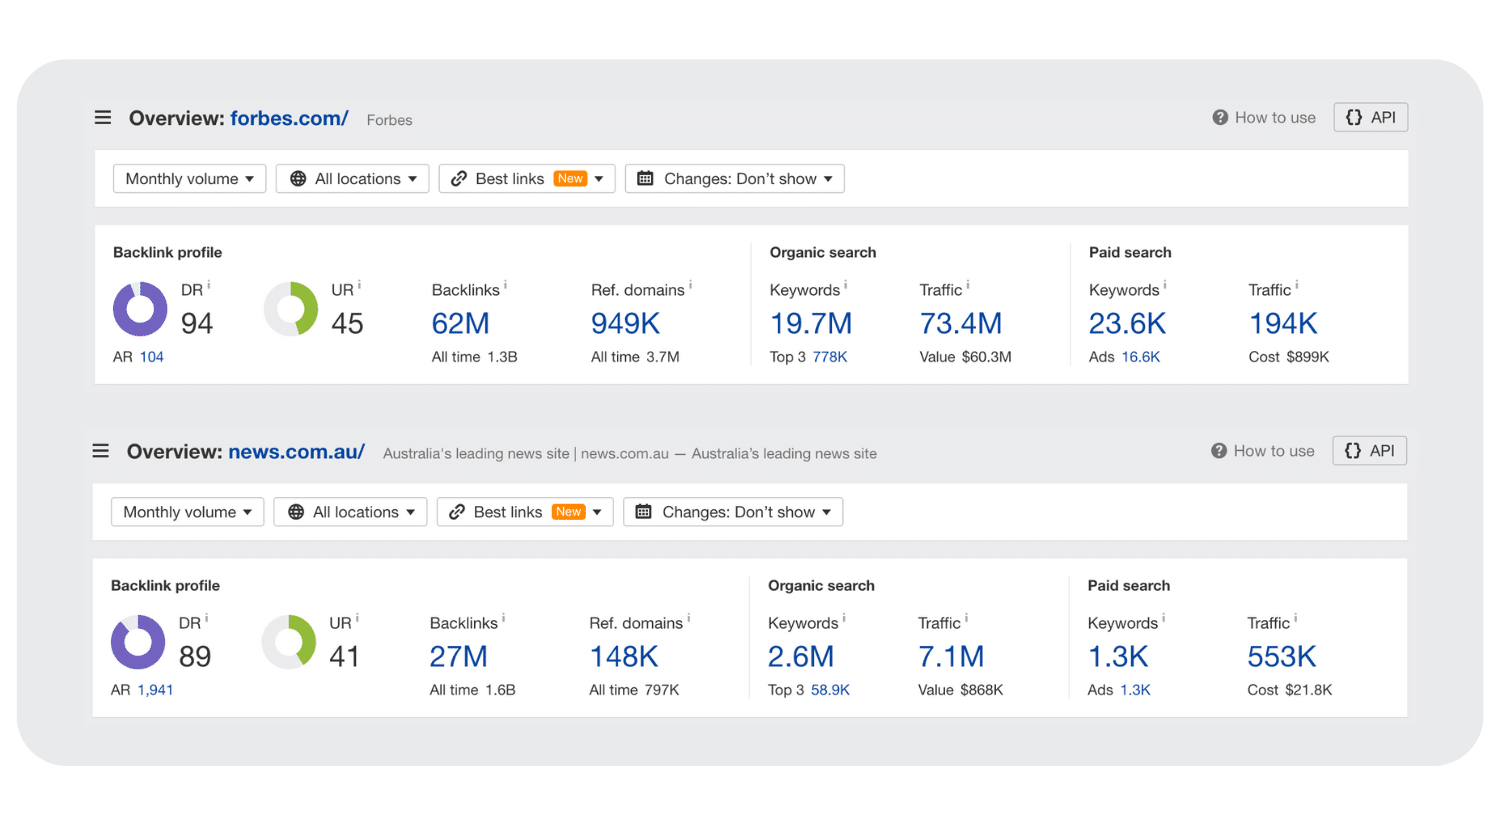Click the DR info icon in forbes.com overview
This screenshot has width=1500, height=825.
(209, 286)
